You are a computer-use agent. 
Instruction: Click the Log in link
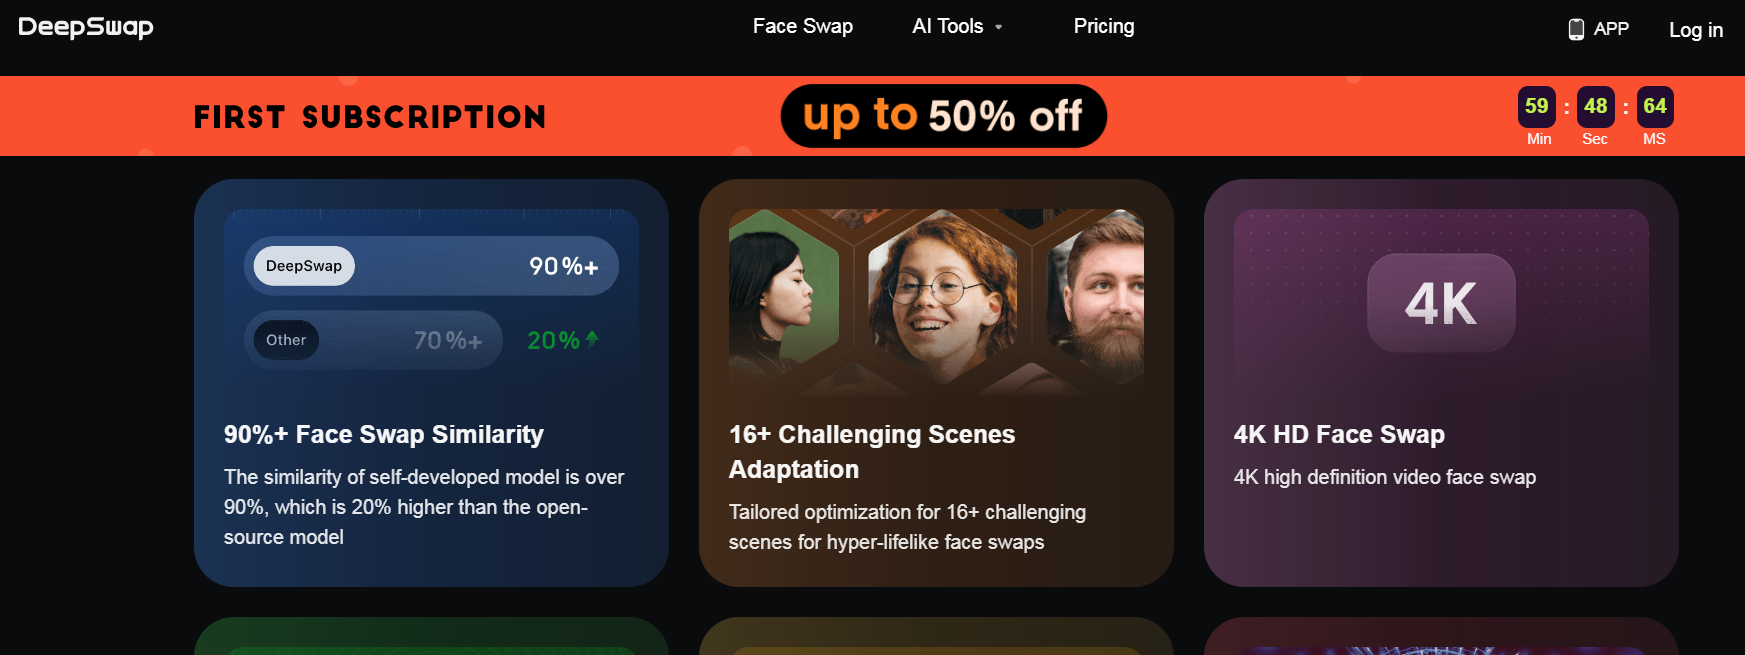click(1695, 30)
